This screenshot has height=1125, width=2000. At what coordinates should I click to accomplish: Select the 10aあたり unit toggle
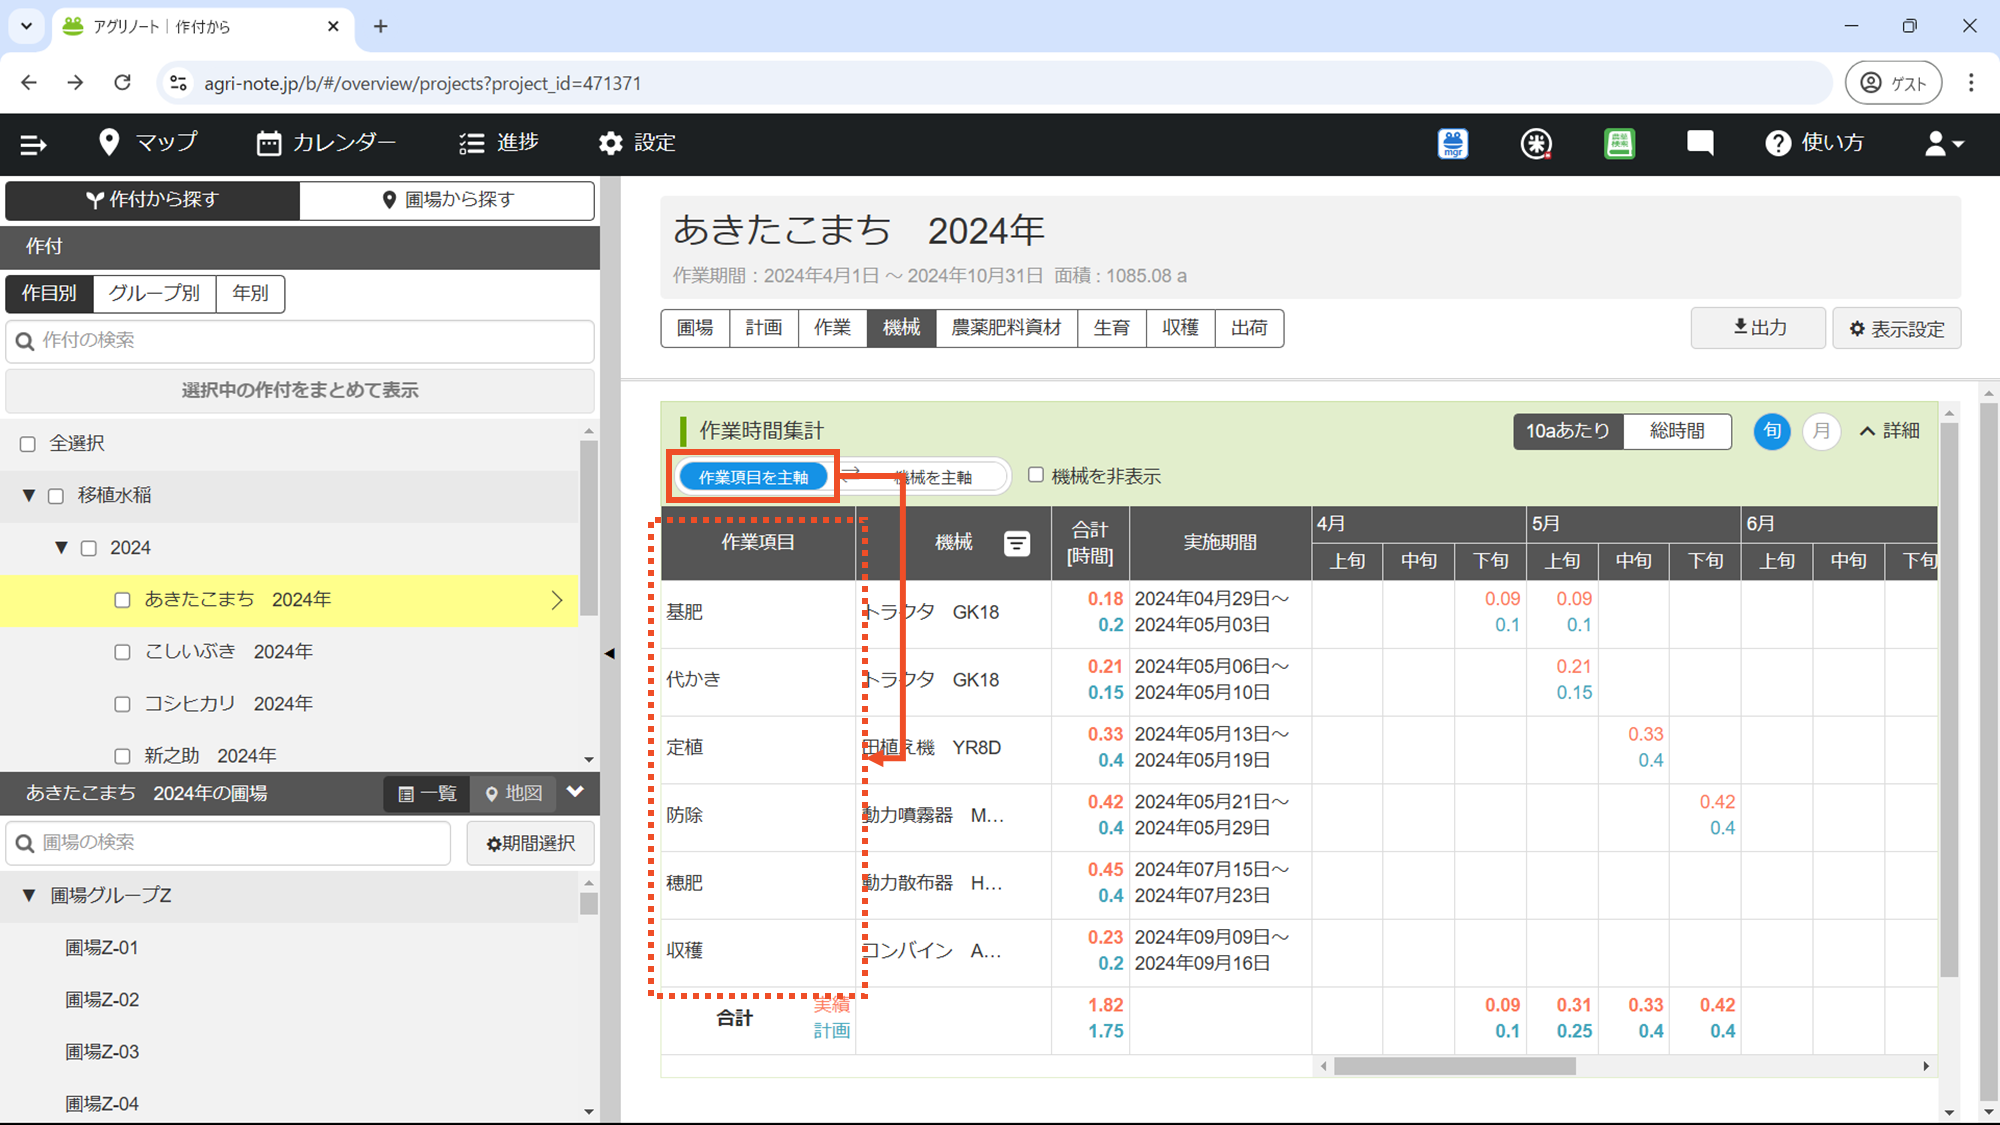click(1568, 431)
